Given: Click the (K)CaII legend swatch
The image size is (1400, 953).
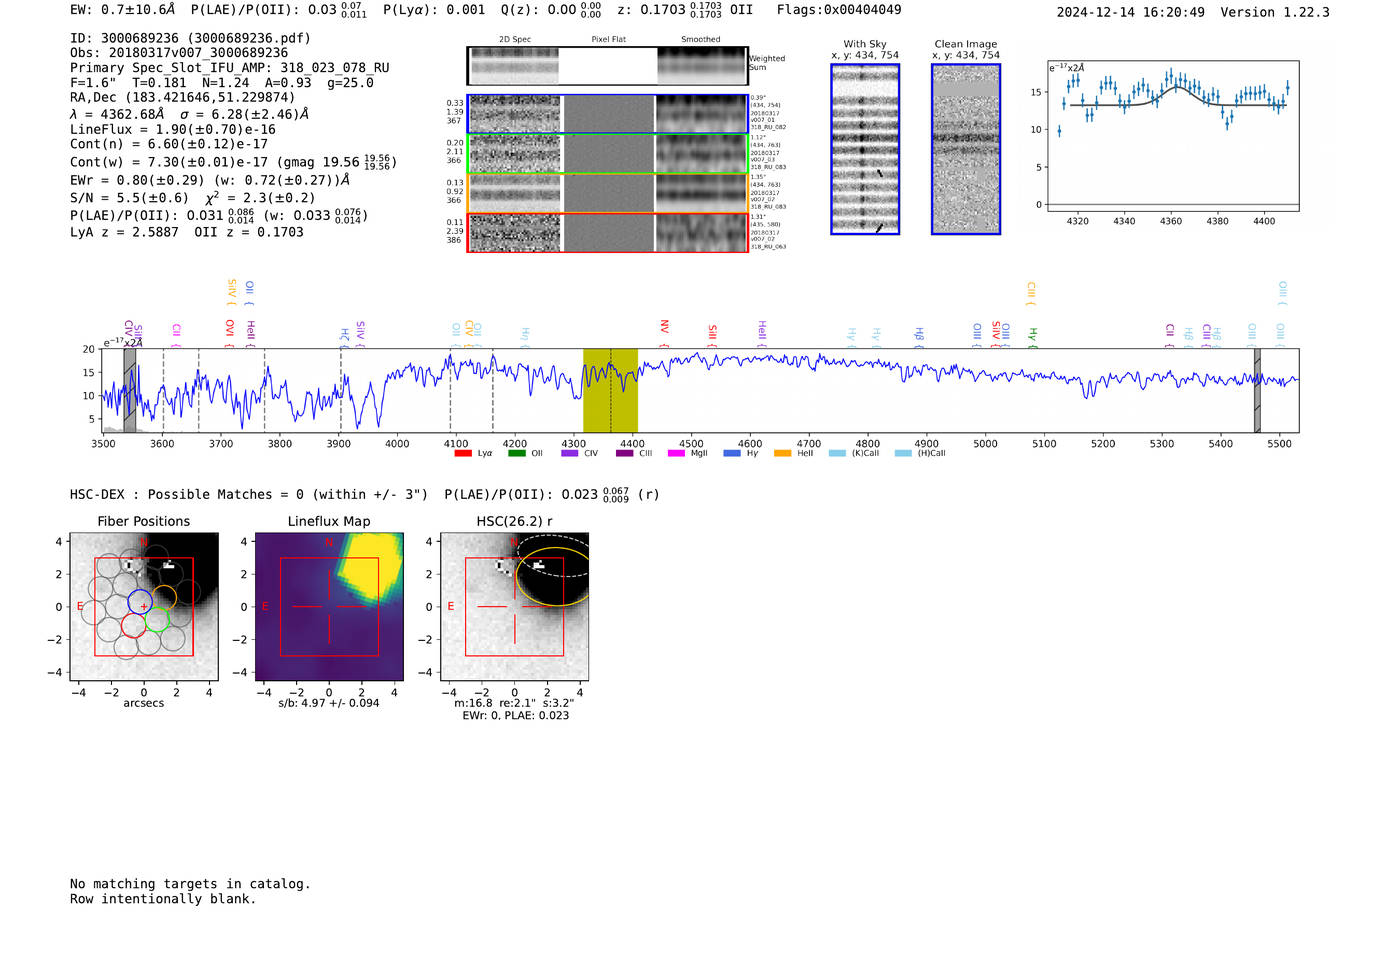Looking at the screenshot, I should coord(837,453).
